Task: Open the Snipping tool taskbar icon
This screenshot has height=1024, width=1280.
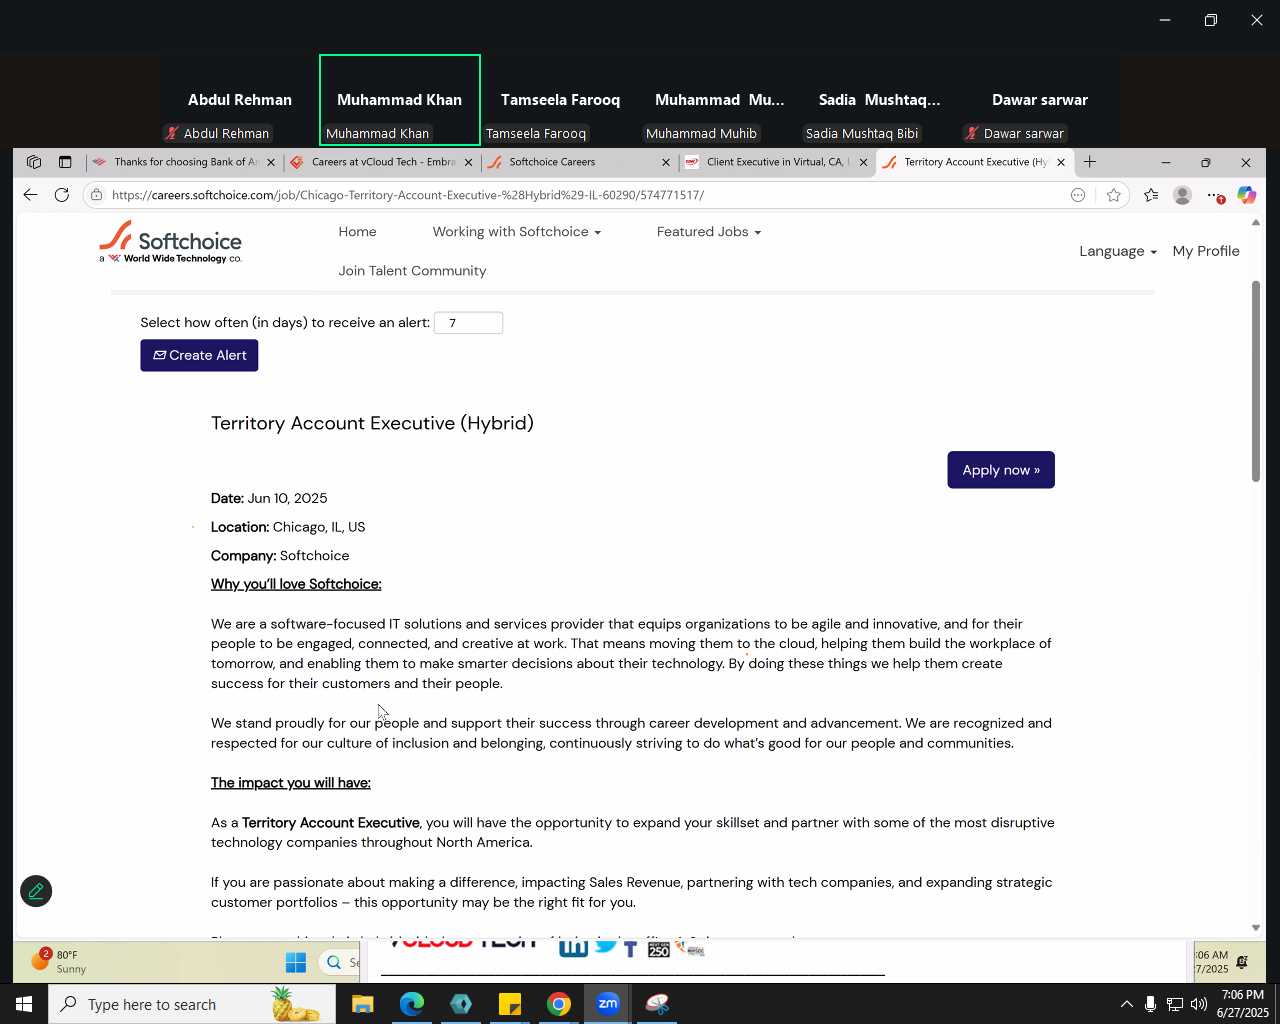Action: pos(657,1004)
